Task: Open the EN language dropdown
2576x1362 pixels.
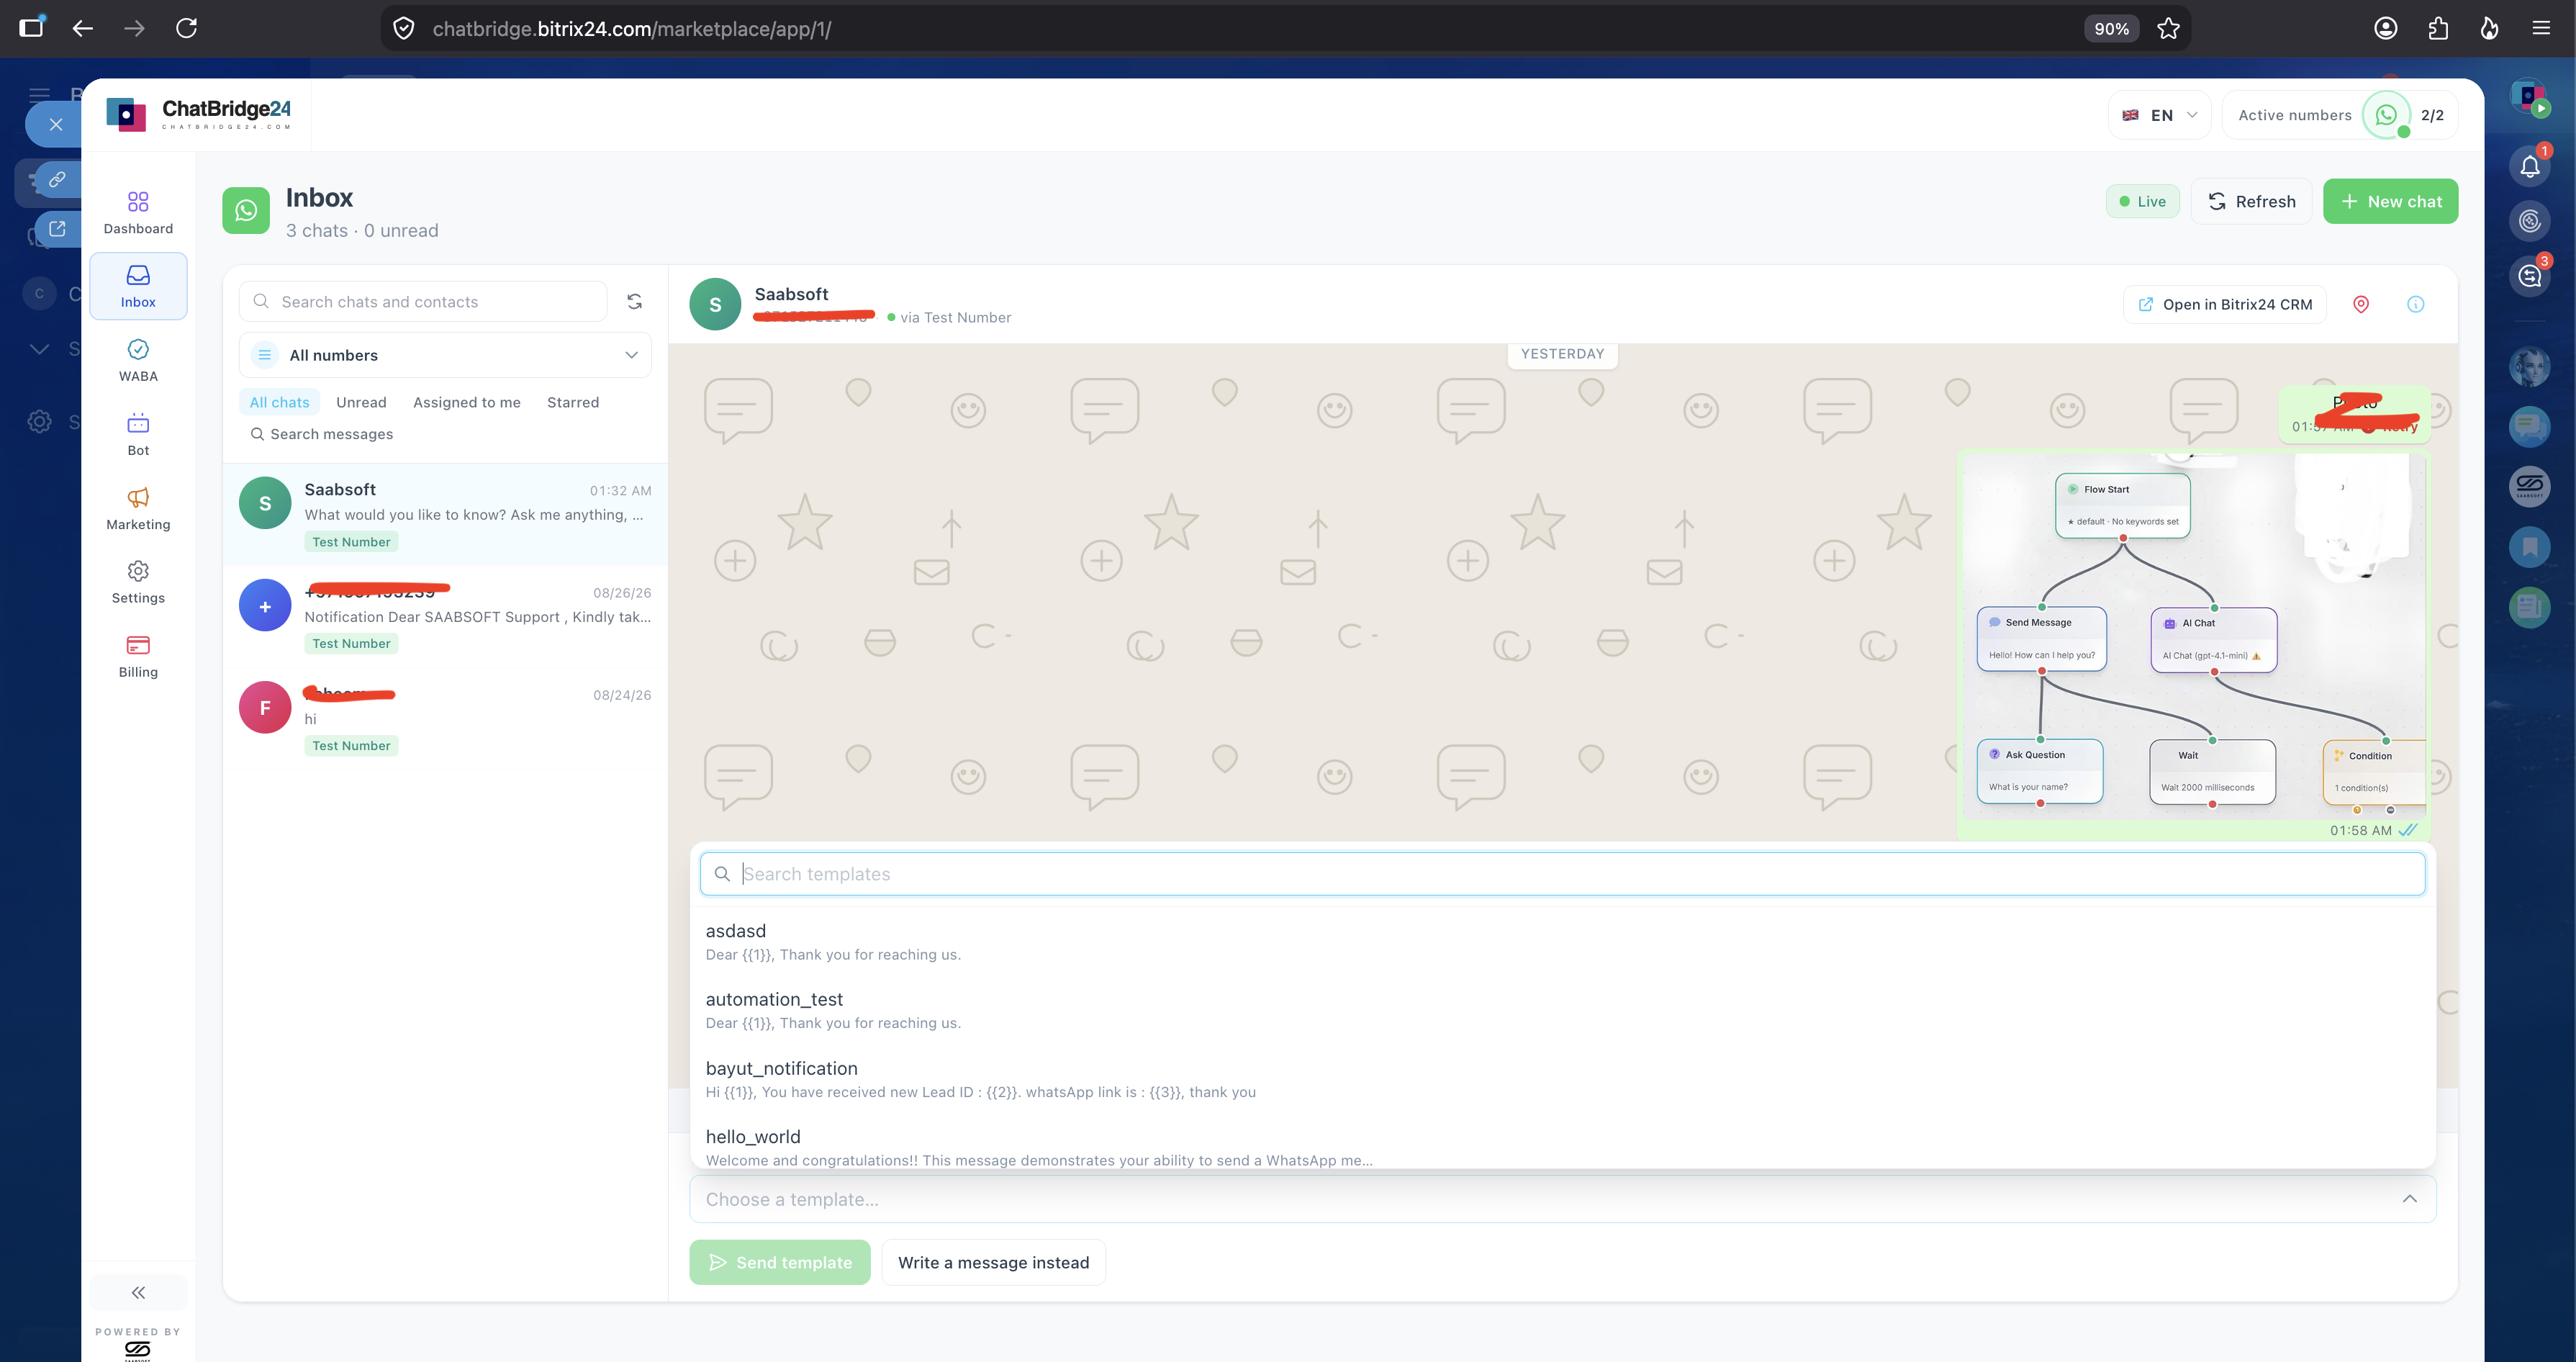Action: [x=2159, y=115]
